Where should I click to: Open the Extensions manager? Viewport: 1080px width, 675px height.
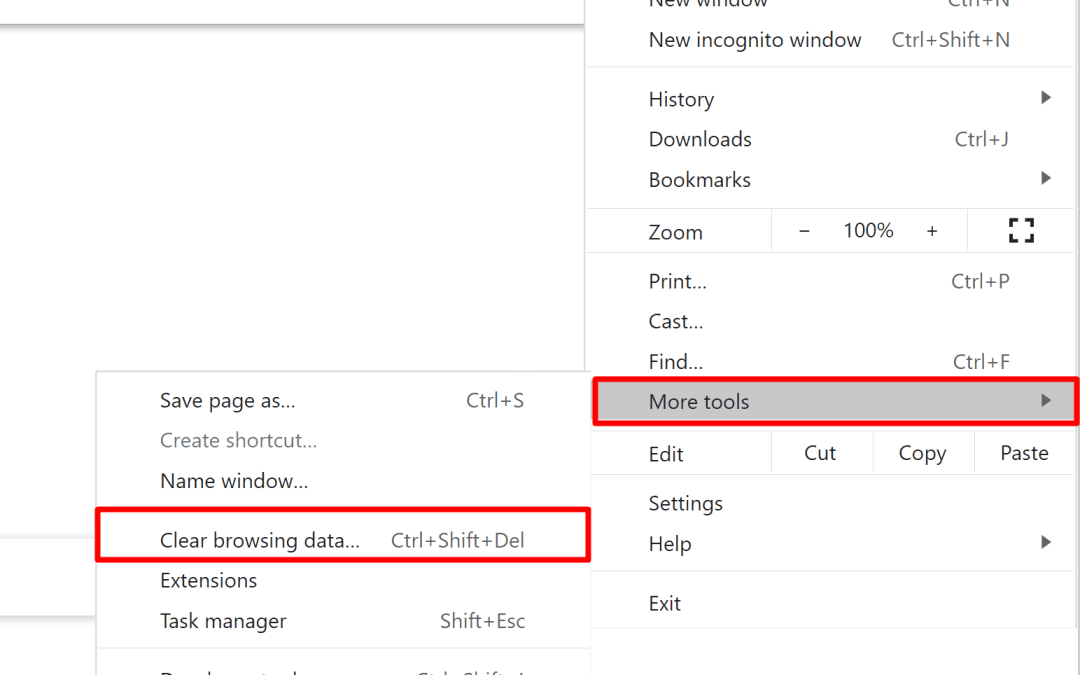[x=208, y=580]
